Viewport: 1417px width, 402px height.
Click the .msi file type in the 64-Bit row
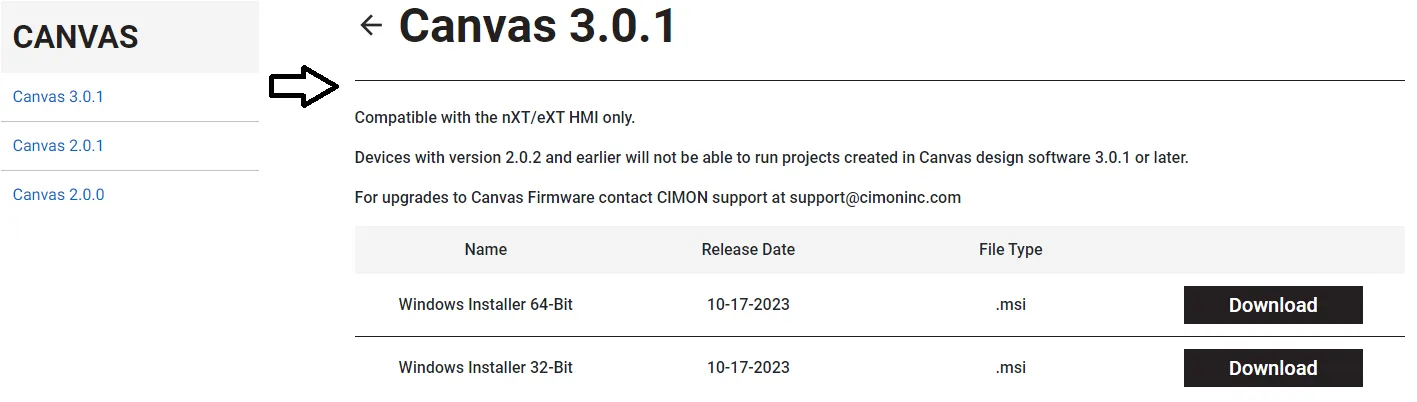pos(1010,305)
